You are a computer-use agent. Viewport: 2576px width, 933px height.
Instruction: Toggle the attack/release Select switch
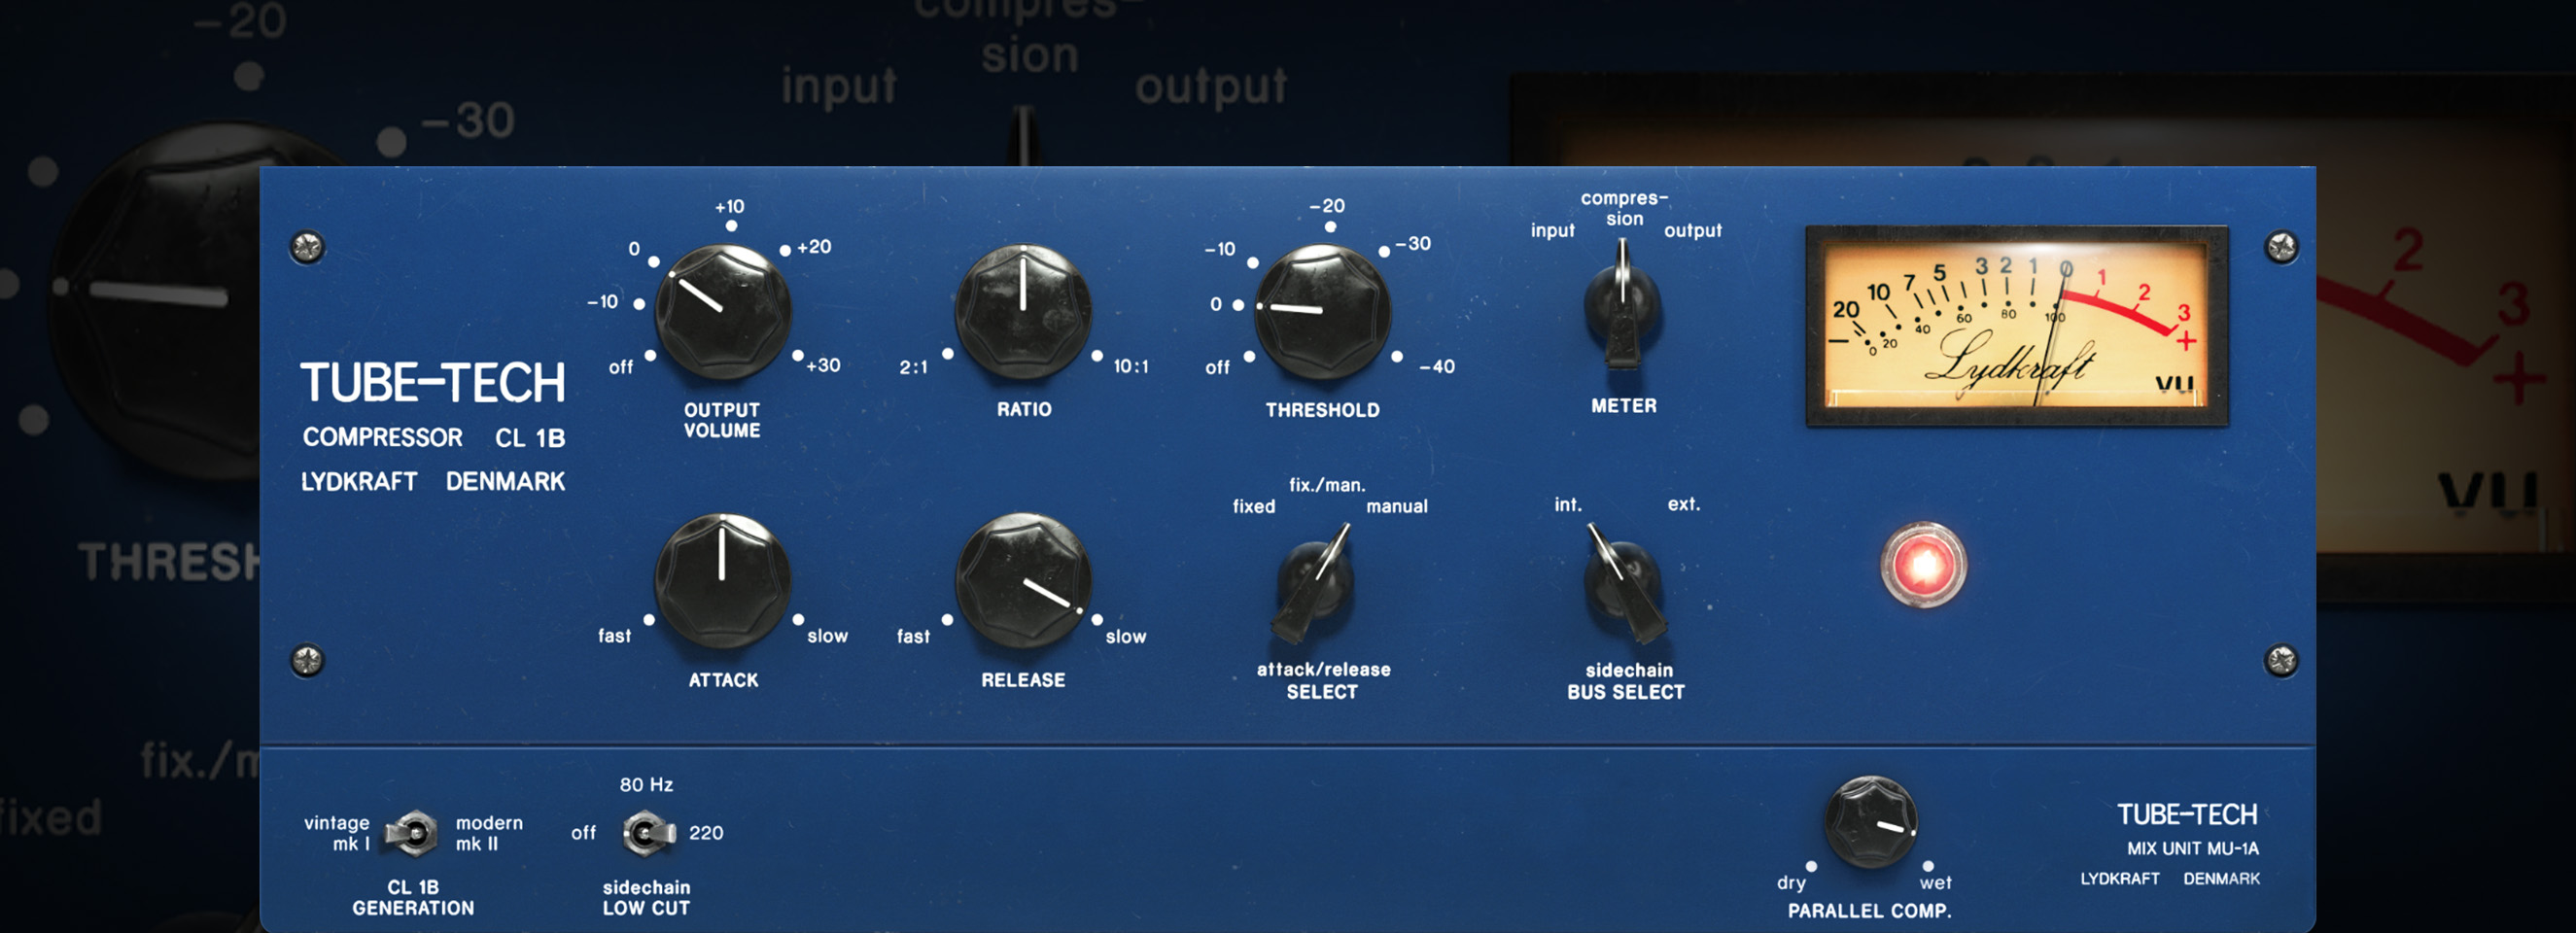(x=1315, y=583)
